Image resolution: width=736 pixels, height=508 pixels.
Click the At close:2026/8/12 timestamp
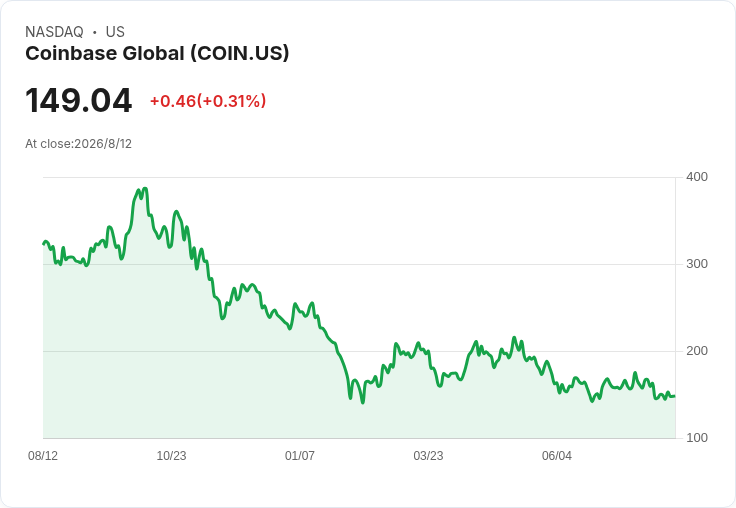(78, 144)
